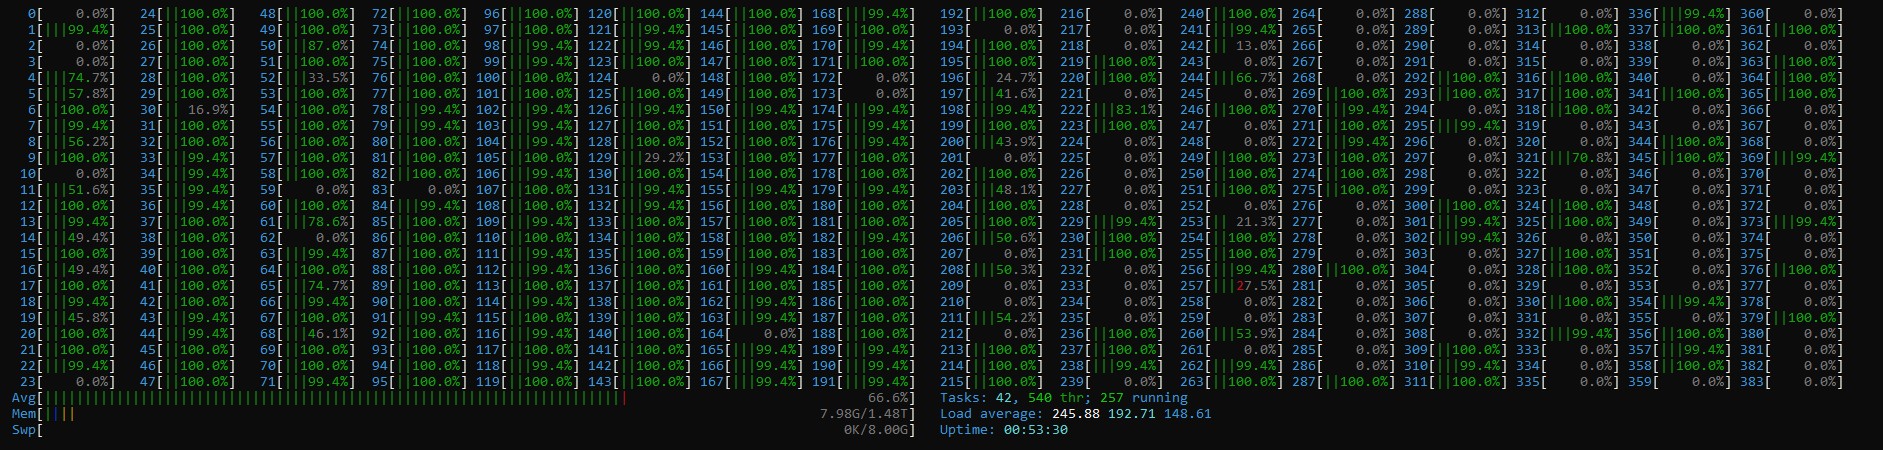Click idle CPU 0 meter at 0.0%
The height and width of the screenshot is (450, 1883).
pyautogui.click(x=72, y=14)
